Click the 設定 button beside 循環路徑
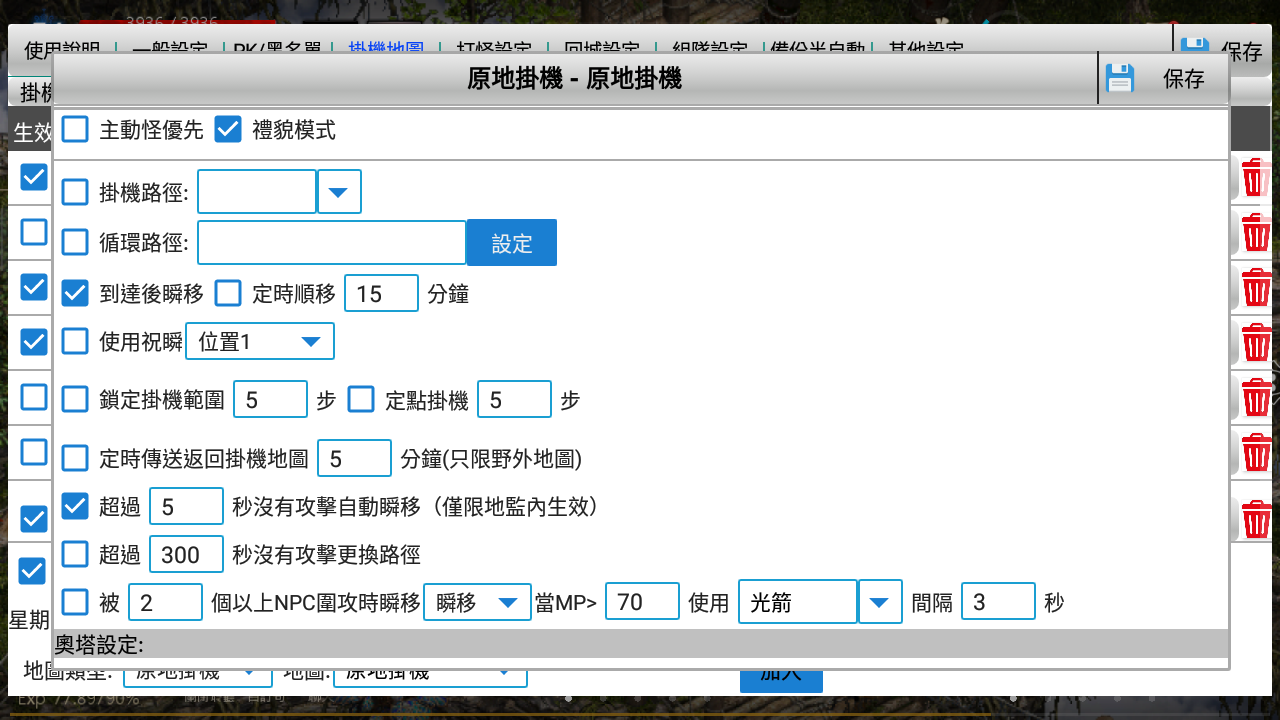 (x=512, y=243)
